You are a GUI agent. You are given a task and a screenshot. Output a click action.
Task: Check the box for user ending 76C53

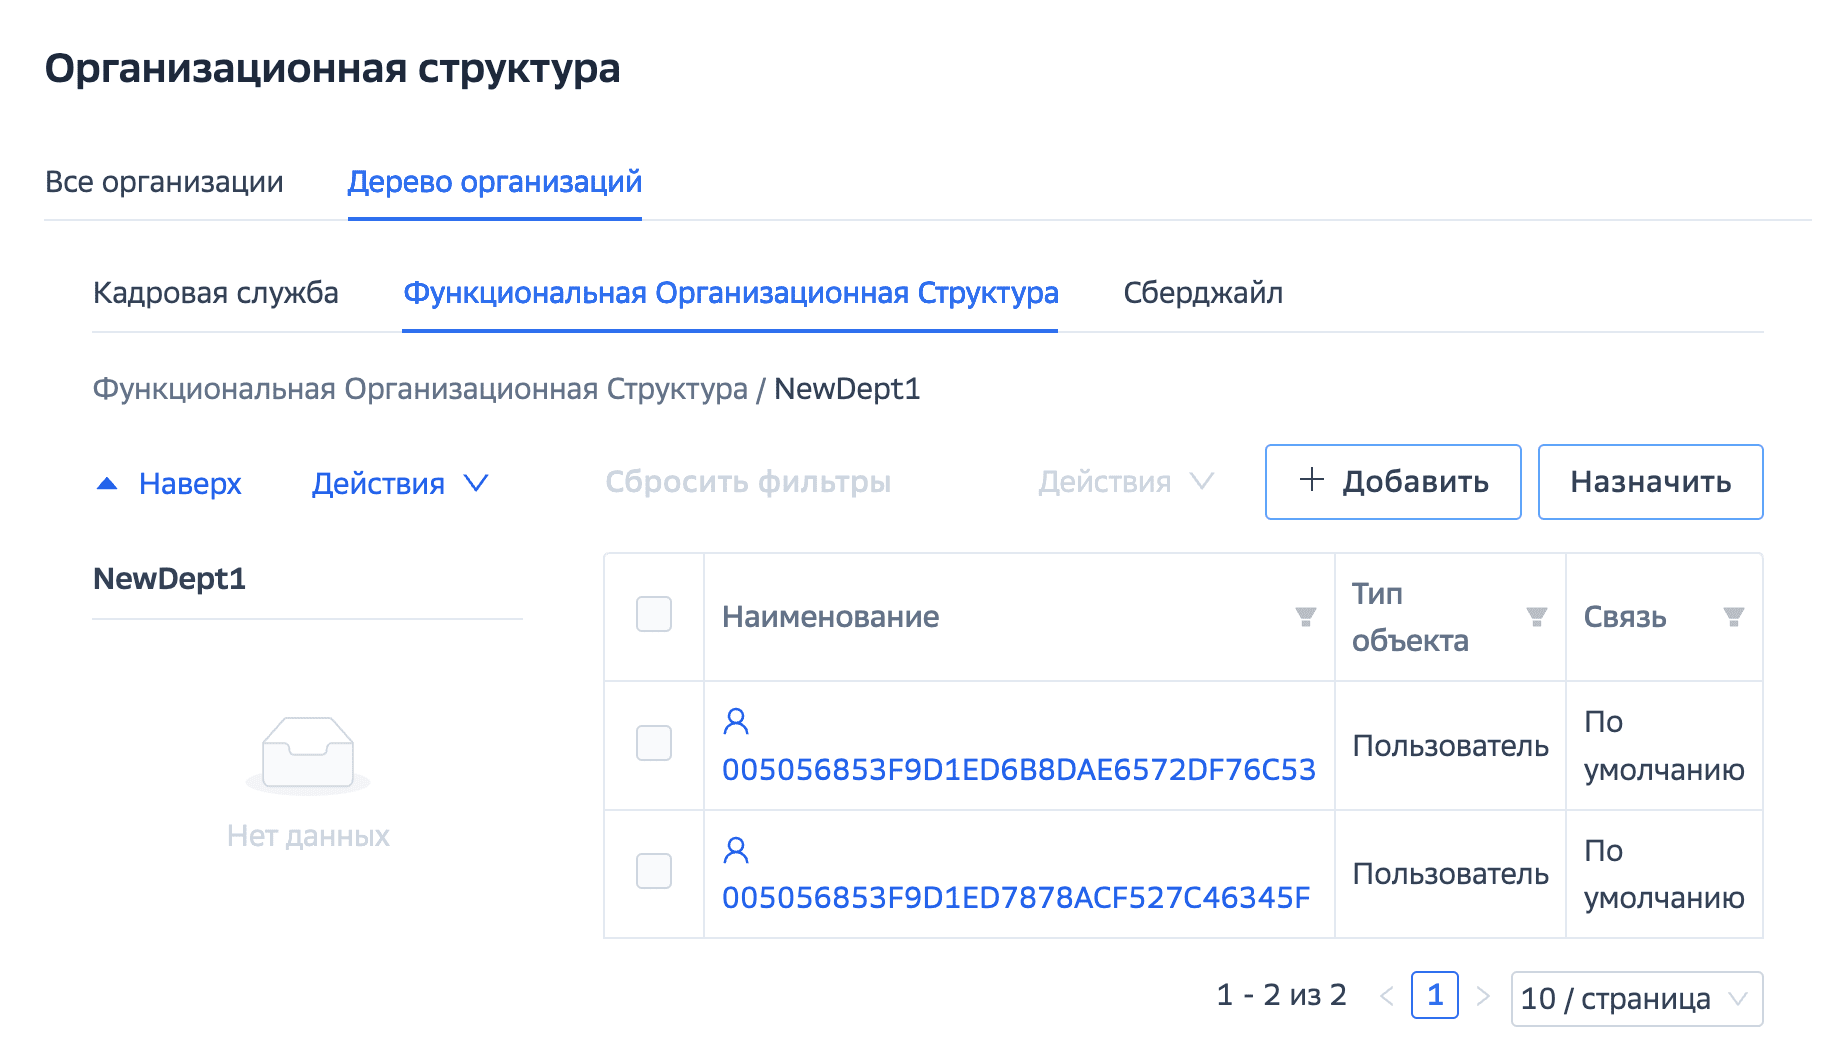click(x=654, y=743)
